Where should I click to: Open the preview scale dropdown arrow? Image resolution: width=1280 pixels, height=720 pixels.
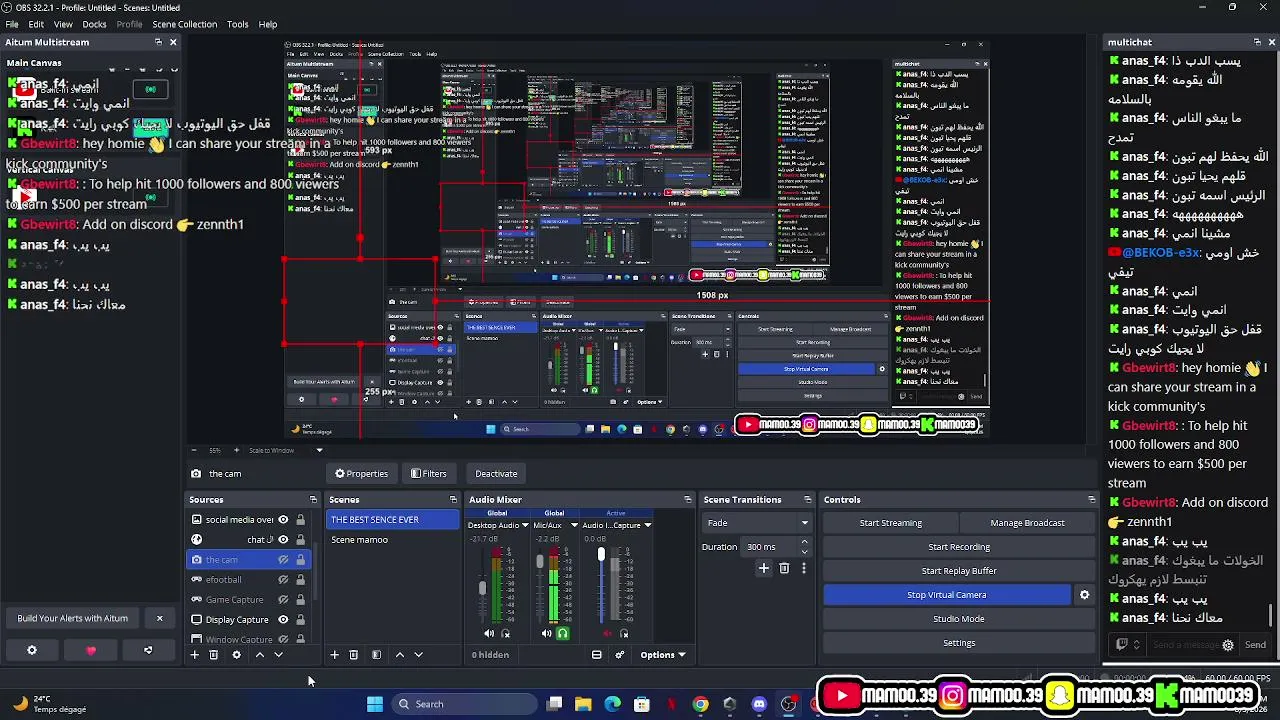click(320, 450)
